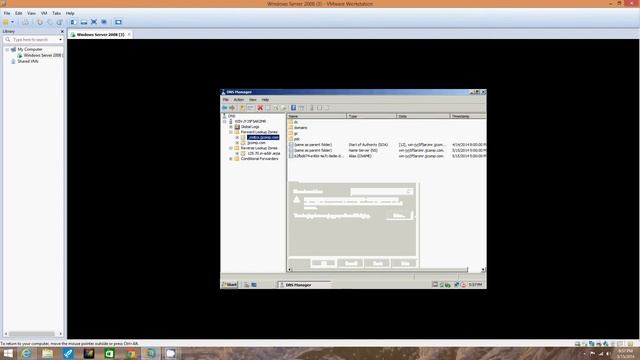Open DNS Manager File menu
This screenshot has height=360, width=640.
226,100
